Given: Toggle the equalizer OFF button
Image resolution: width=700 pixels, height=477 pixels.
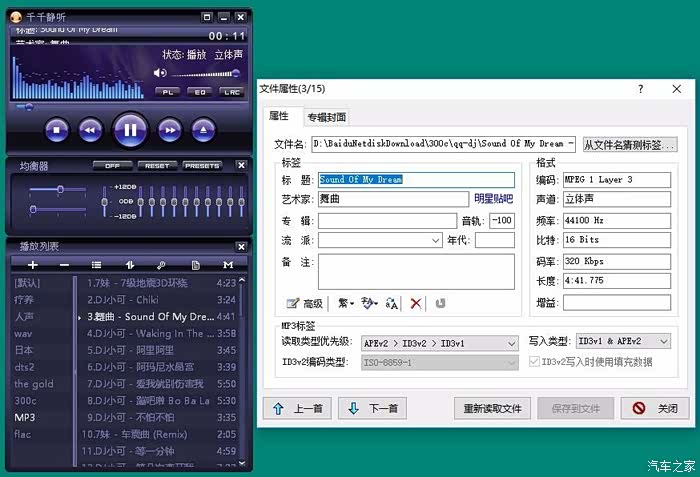Looking at the screenshot, I should tap(112, 166).
